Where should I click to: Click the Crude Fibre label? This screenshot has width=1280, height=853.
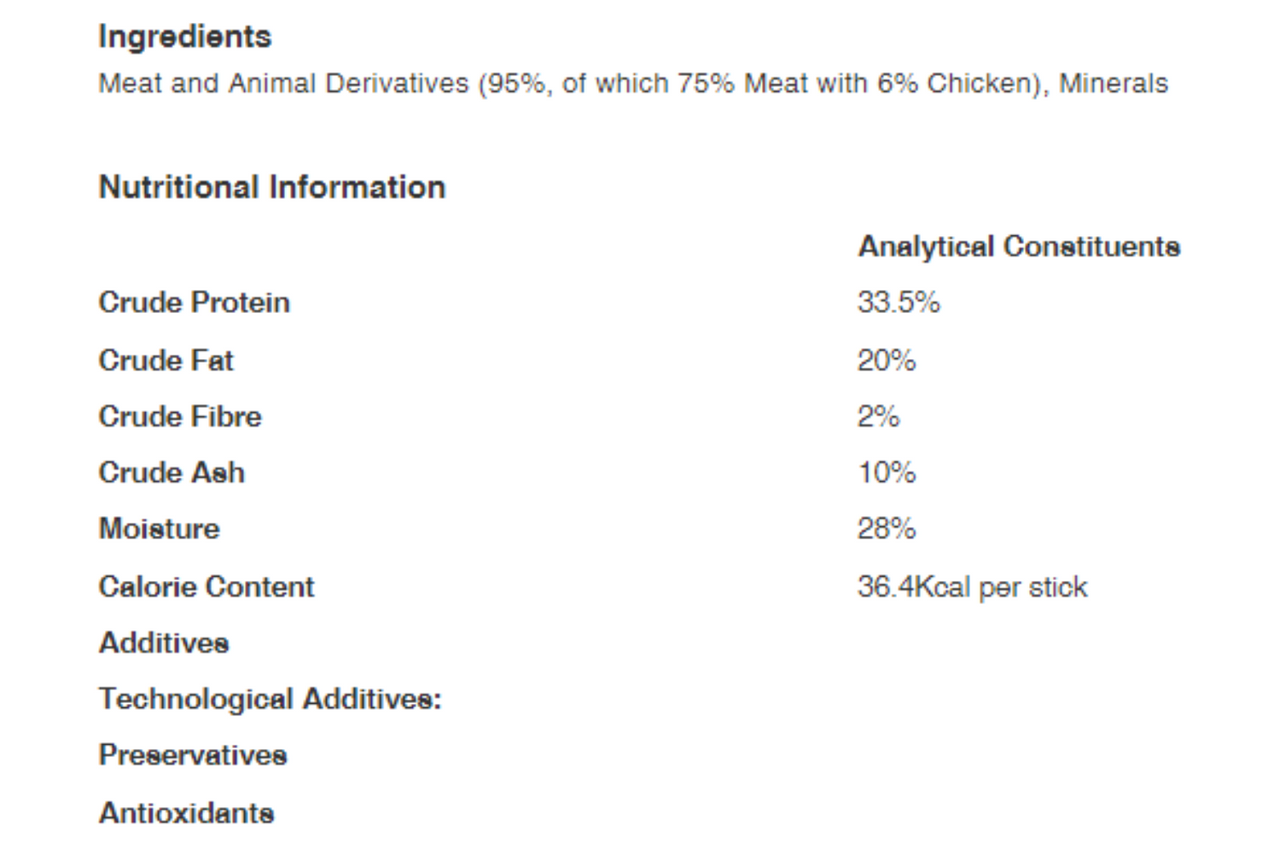tap(180, 416)
